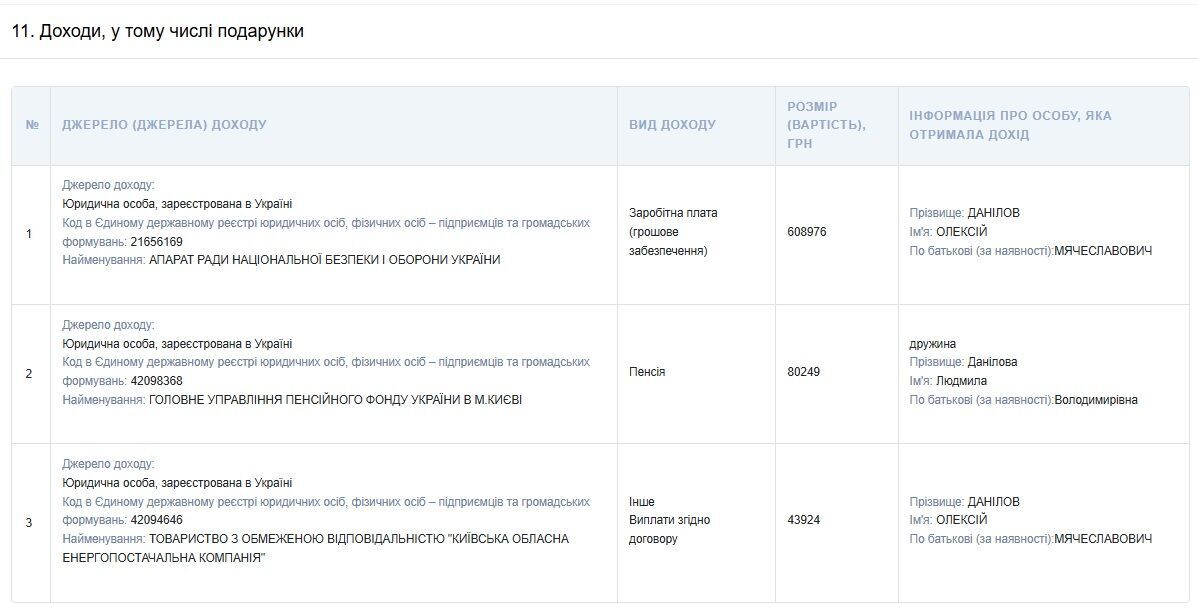Click name 'ГОЛОВНЕ УПРАВЛІННЯ ПЕНСІЙНОГО ФОНДУ УКРАЇНИ В М.КИЄВІ'
Image resolution: width=1198 pixels, height=611 pixels.
coord(335,399)
